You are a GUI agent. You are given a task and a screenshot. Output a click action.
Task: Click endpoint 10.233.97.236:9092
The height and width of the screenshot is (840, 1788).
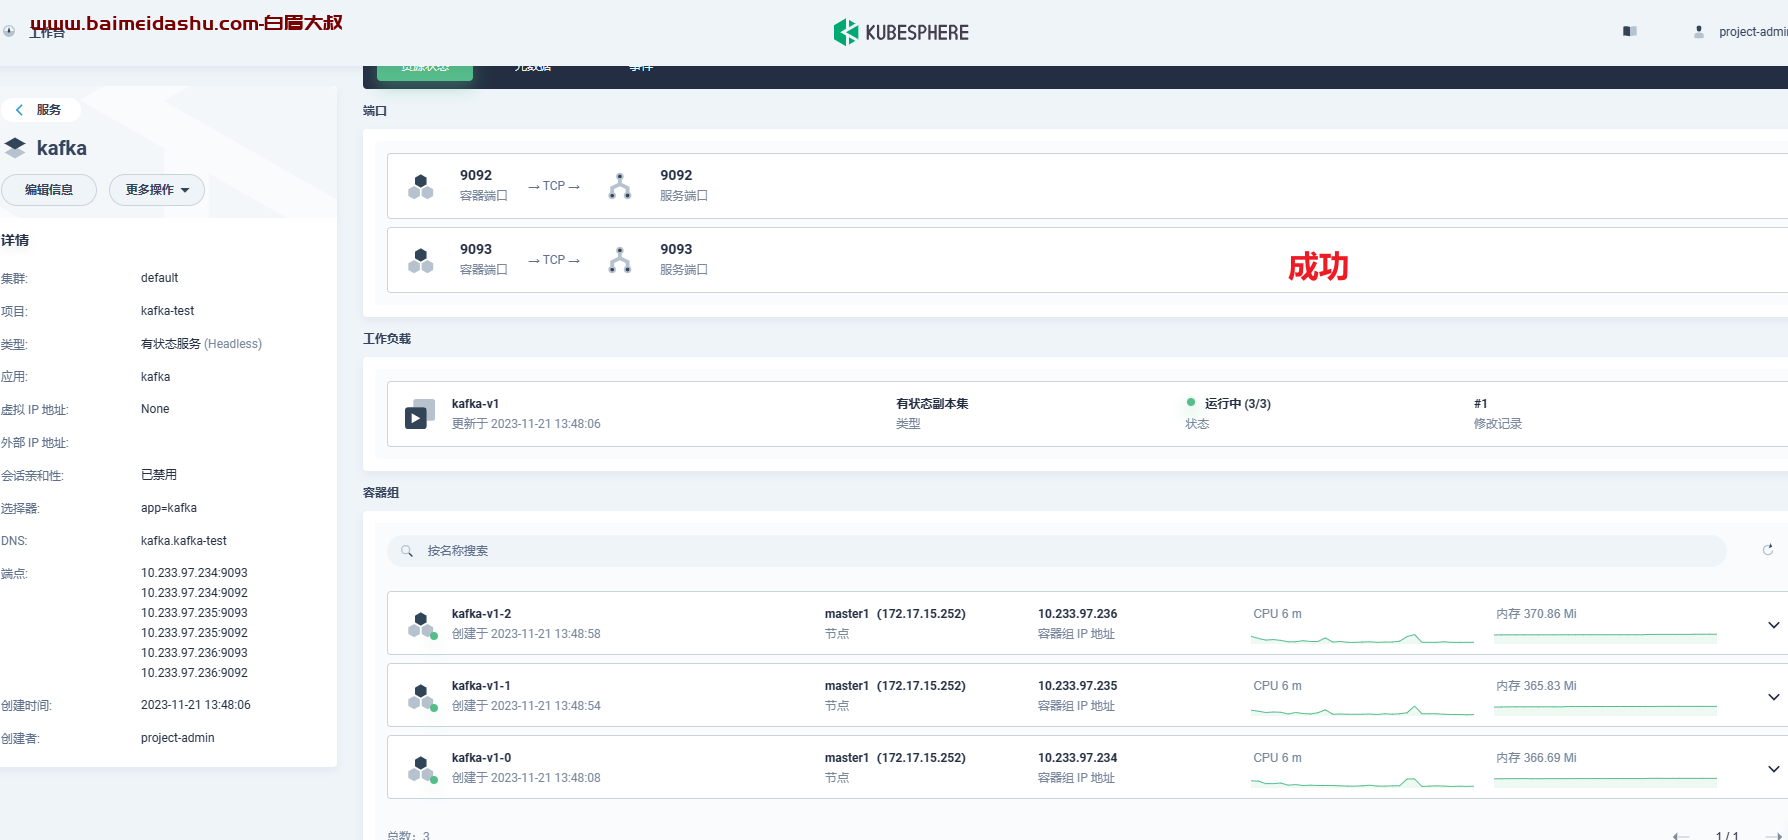coord(194,673)
